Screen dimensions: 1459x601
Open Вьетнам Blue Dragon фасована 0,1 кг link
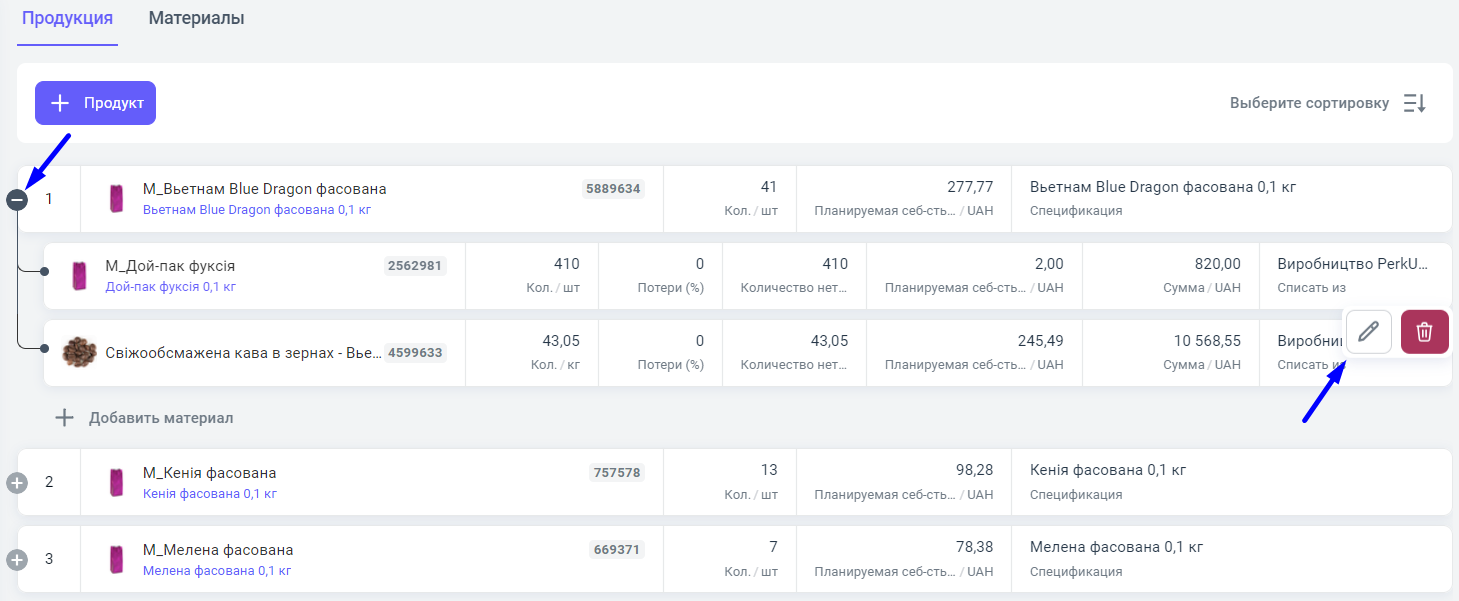(x=256, y=210)
